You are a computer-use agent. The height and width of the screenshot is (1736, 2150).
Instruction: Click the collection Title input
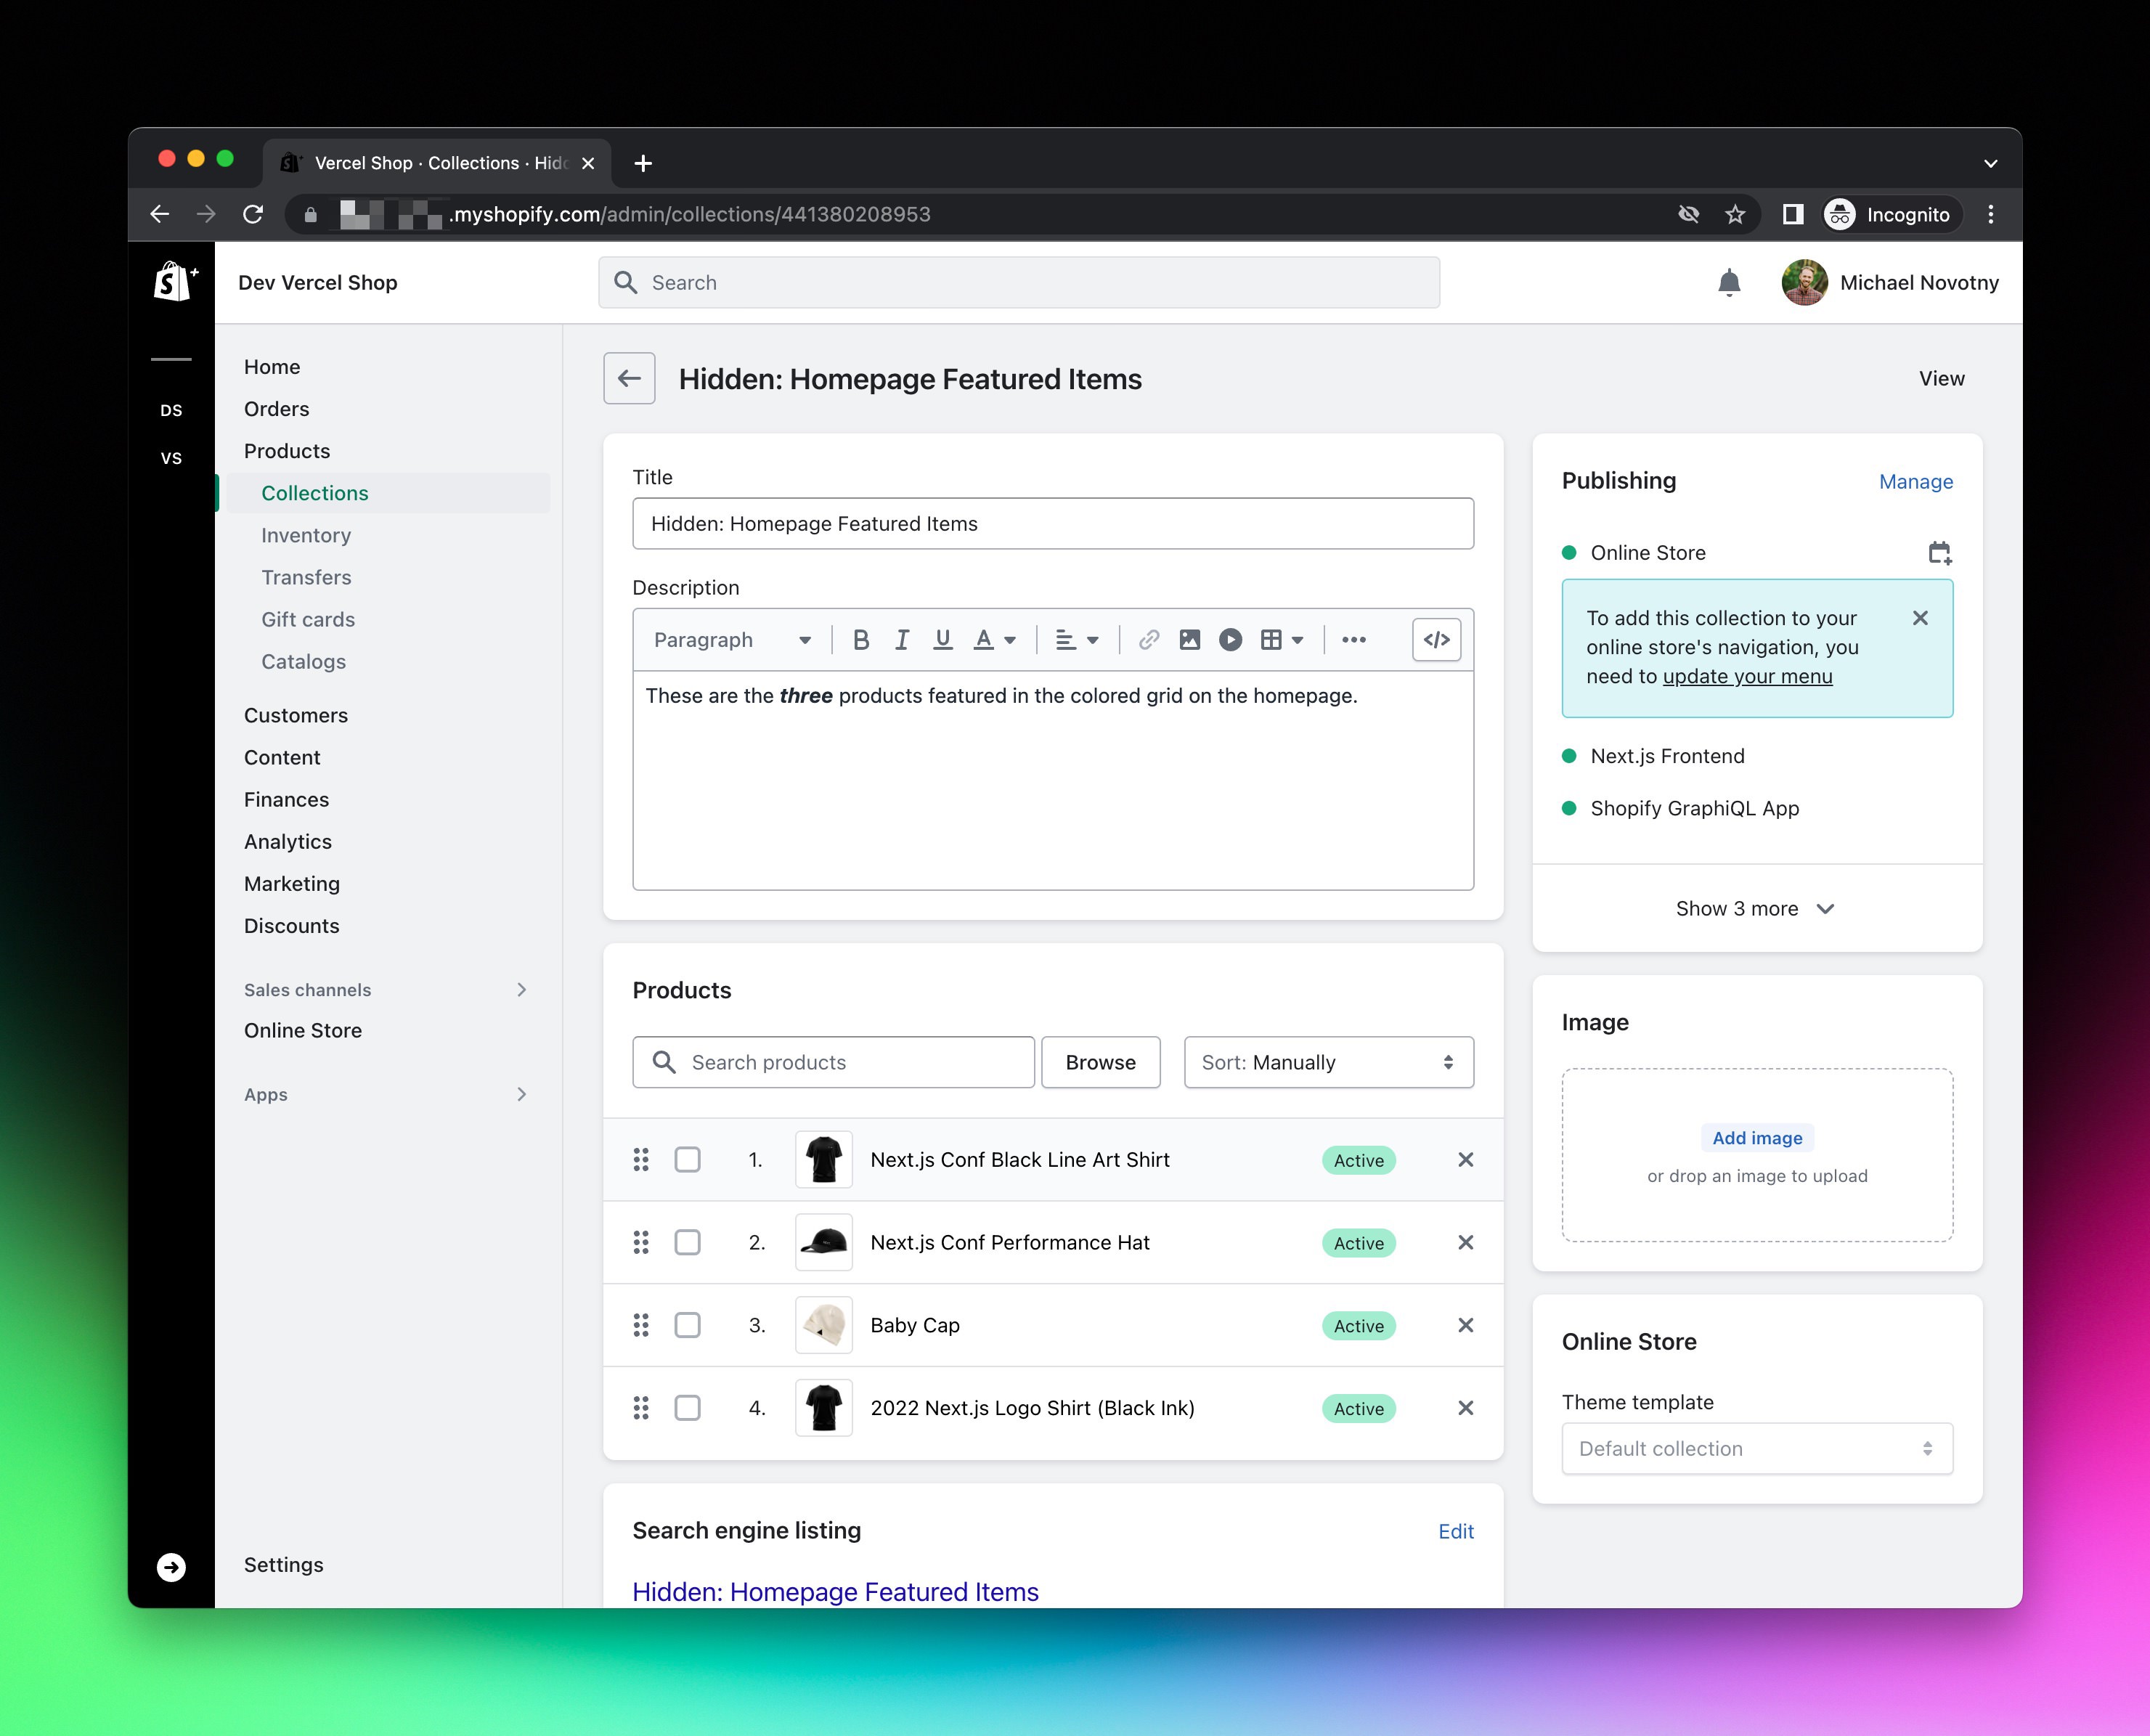[x=1053, y=524]
